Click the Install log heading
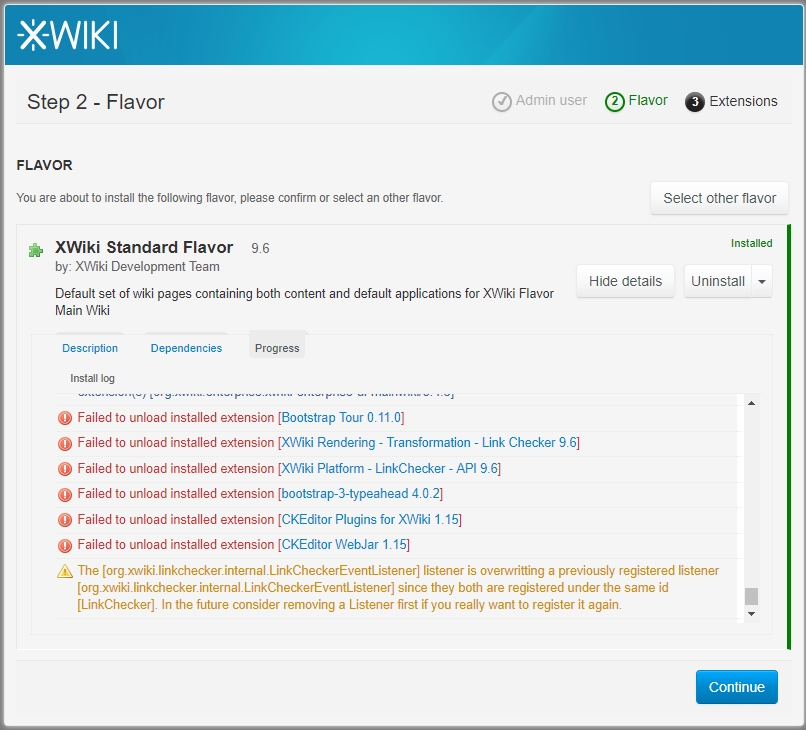This screenshot has width=806, height=730. tap(93, 378)
